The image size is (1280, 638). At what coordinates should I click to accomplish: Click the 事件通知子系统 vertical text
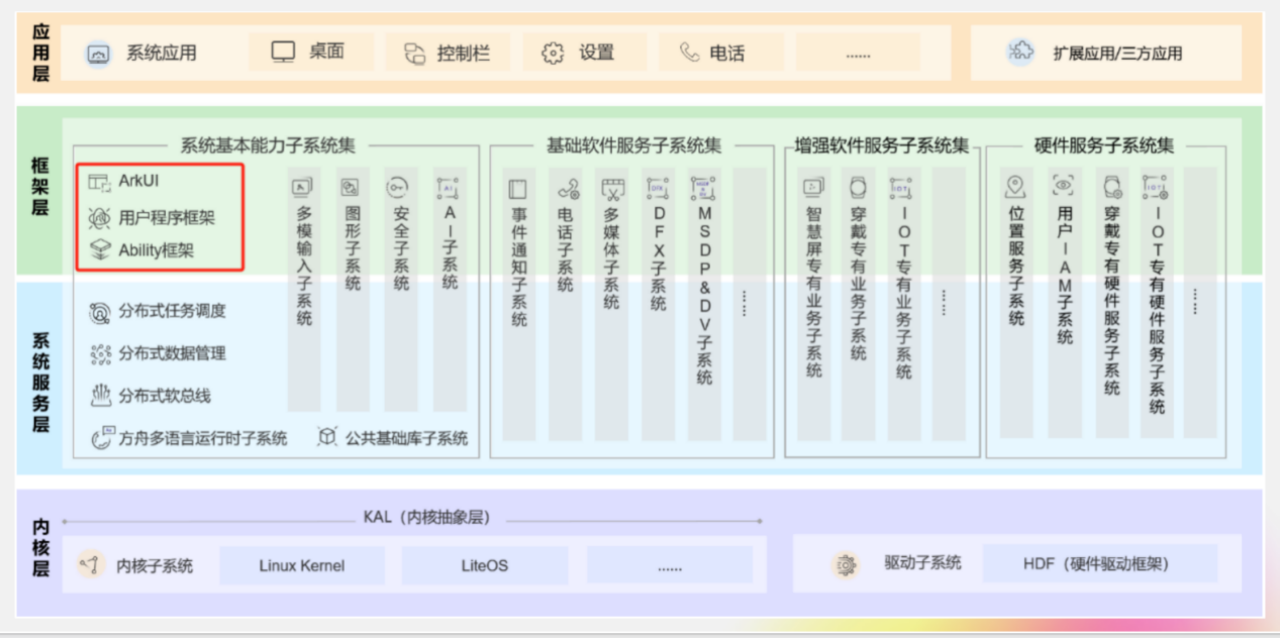(519, 267)
